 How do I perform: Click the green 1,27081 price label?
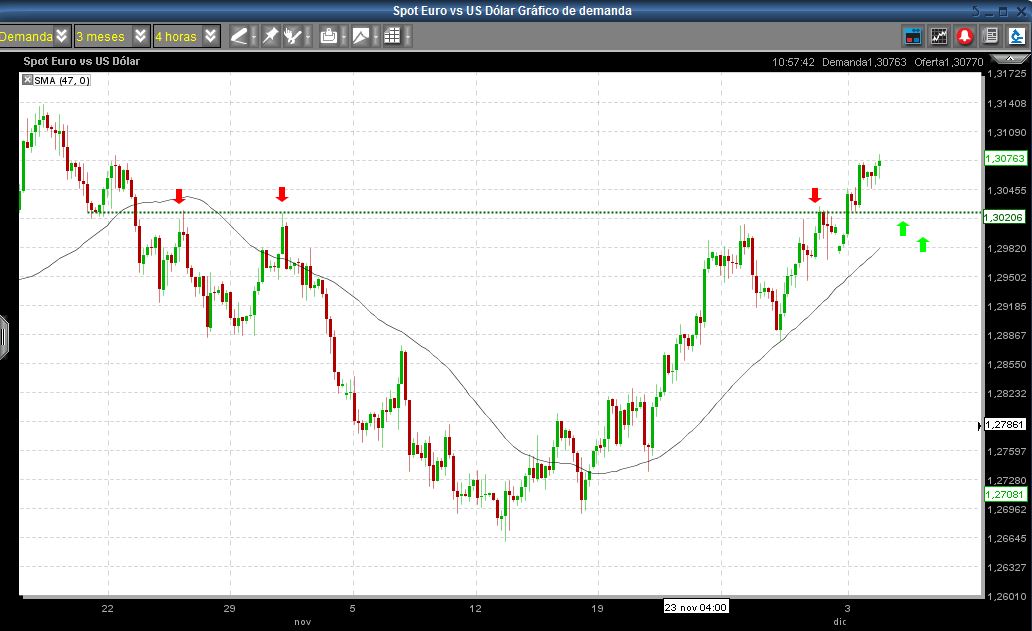click(1005, 494)
